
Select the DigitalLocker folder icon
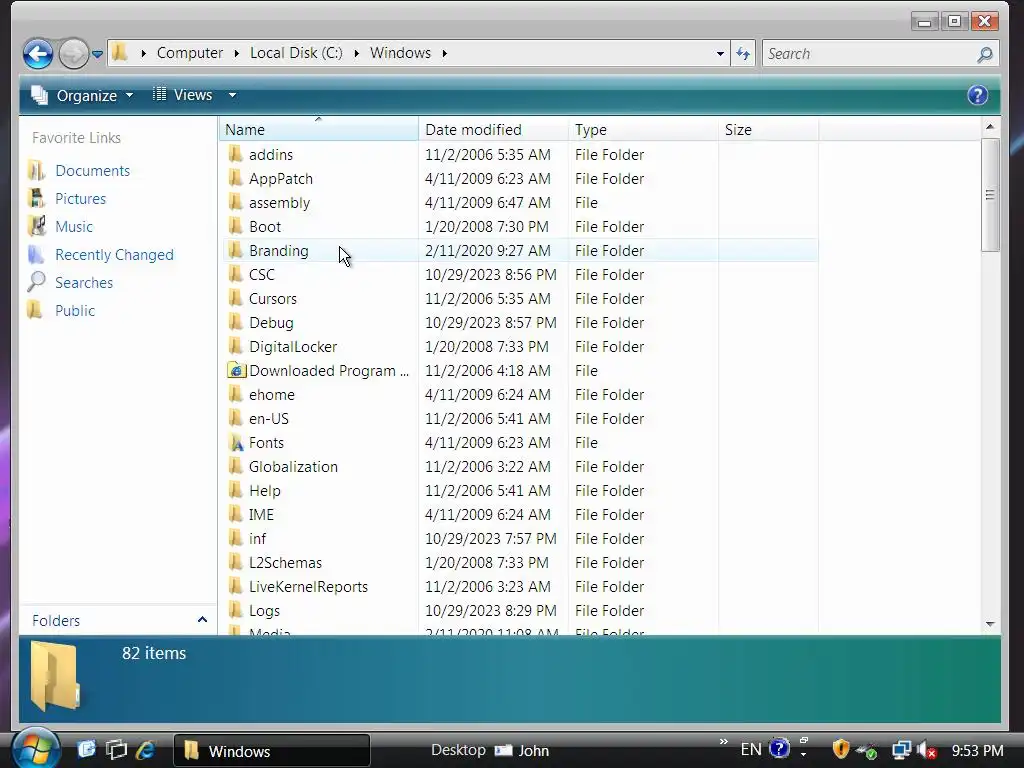236,347
